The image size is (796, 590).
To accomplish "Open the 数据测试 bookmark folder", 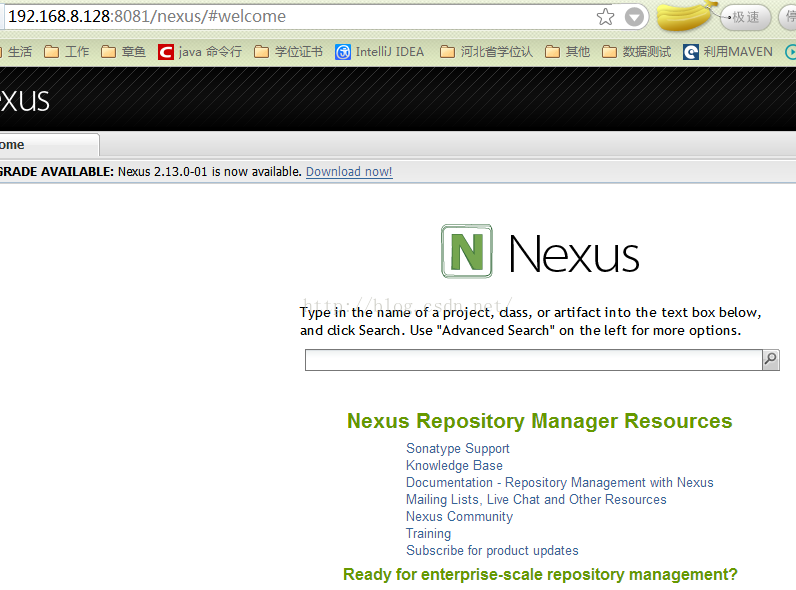I will click(637, 52).
